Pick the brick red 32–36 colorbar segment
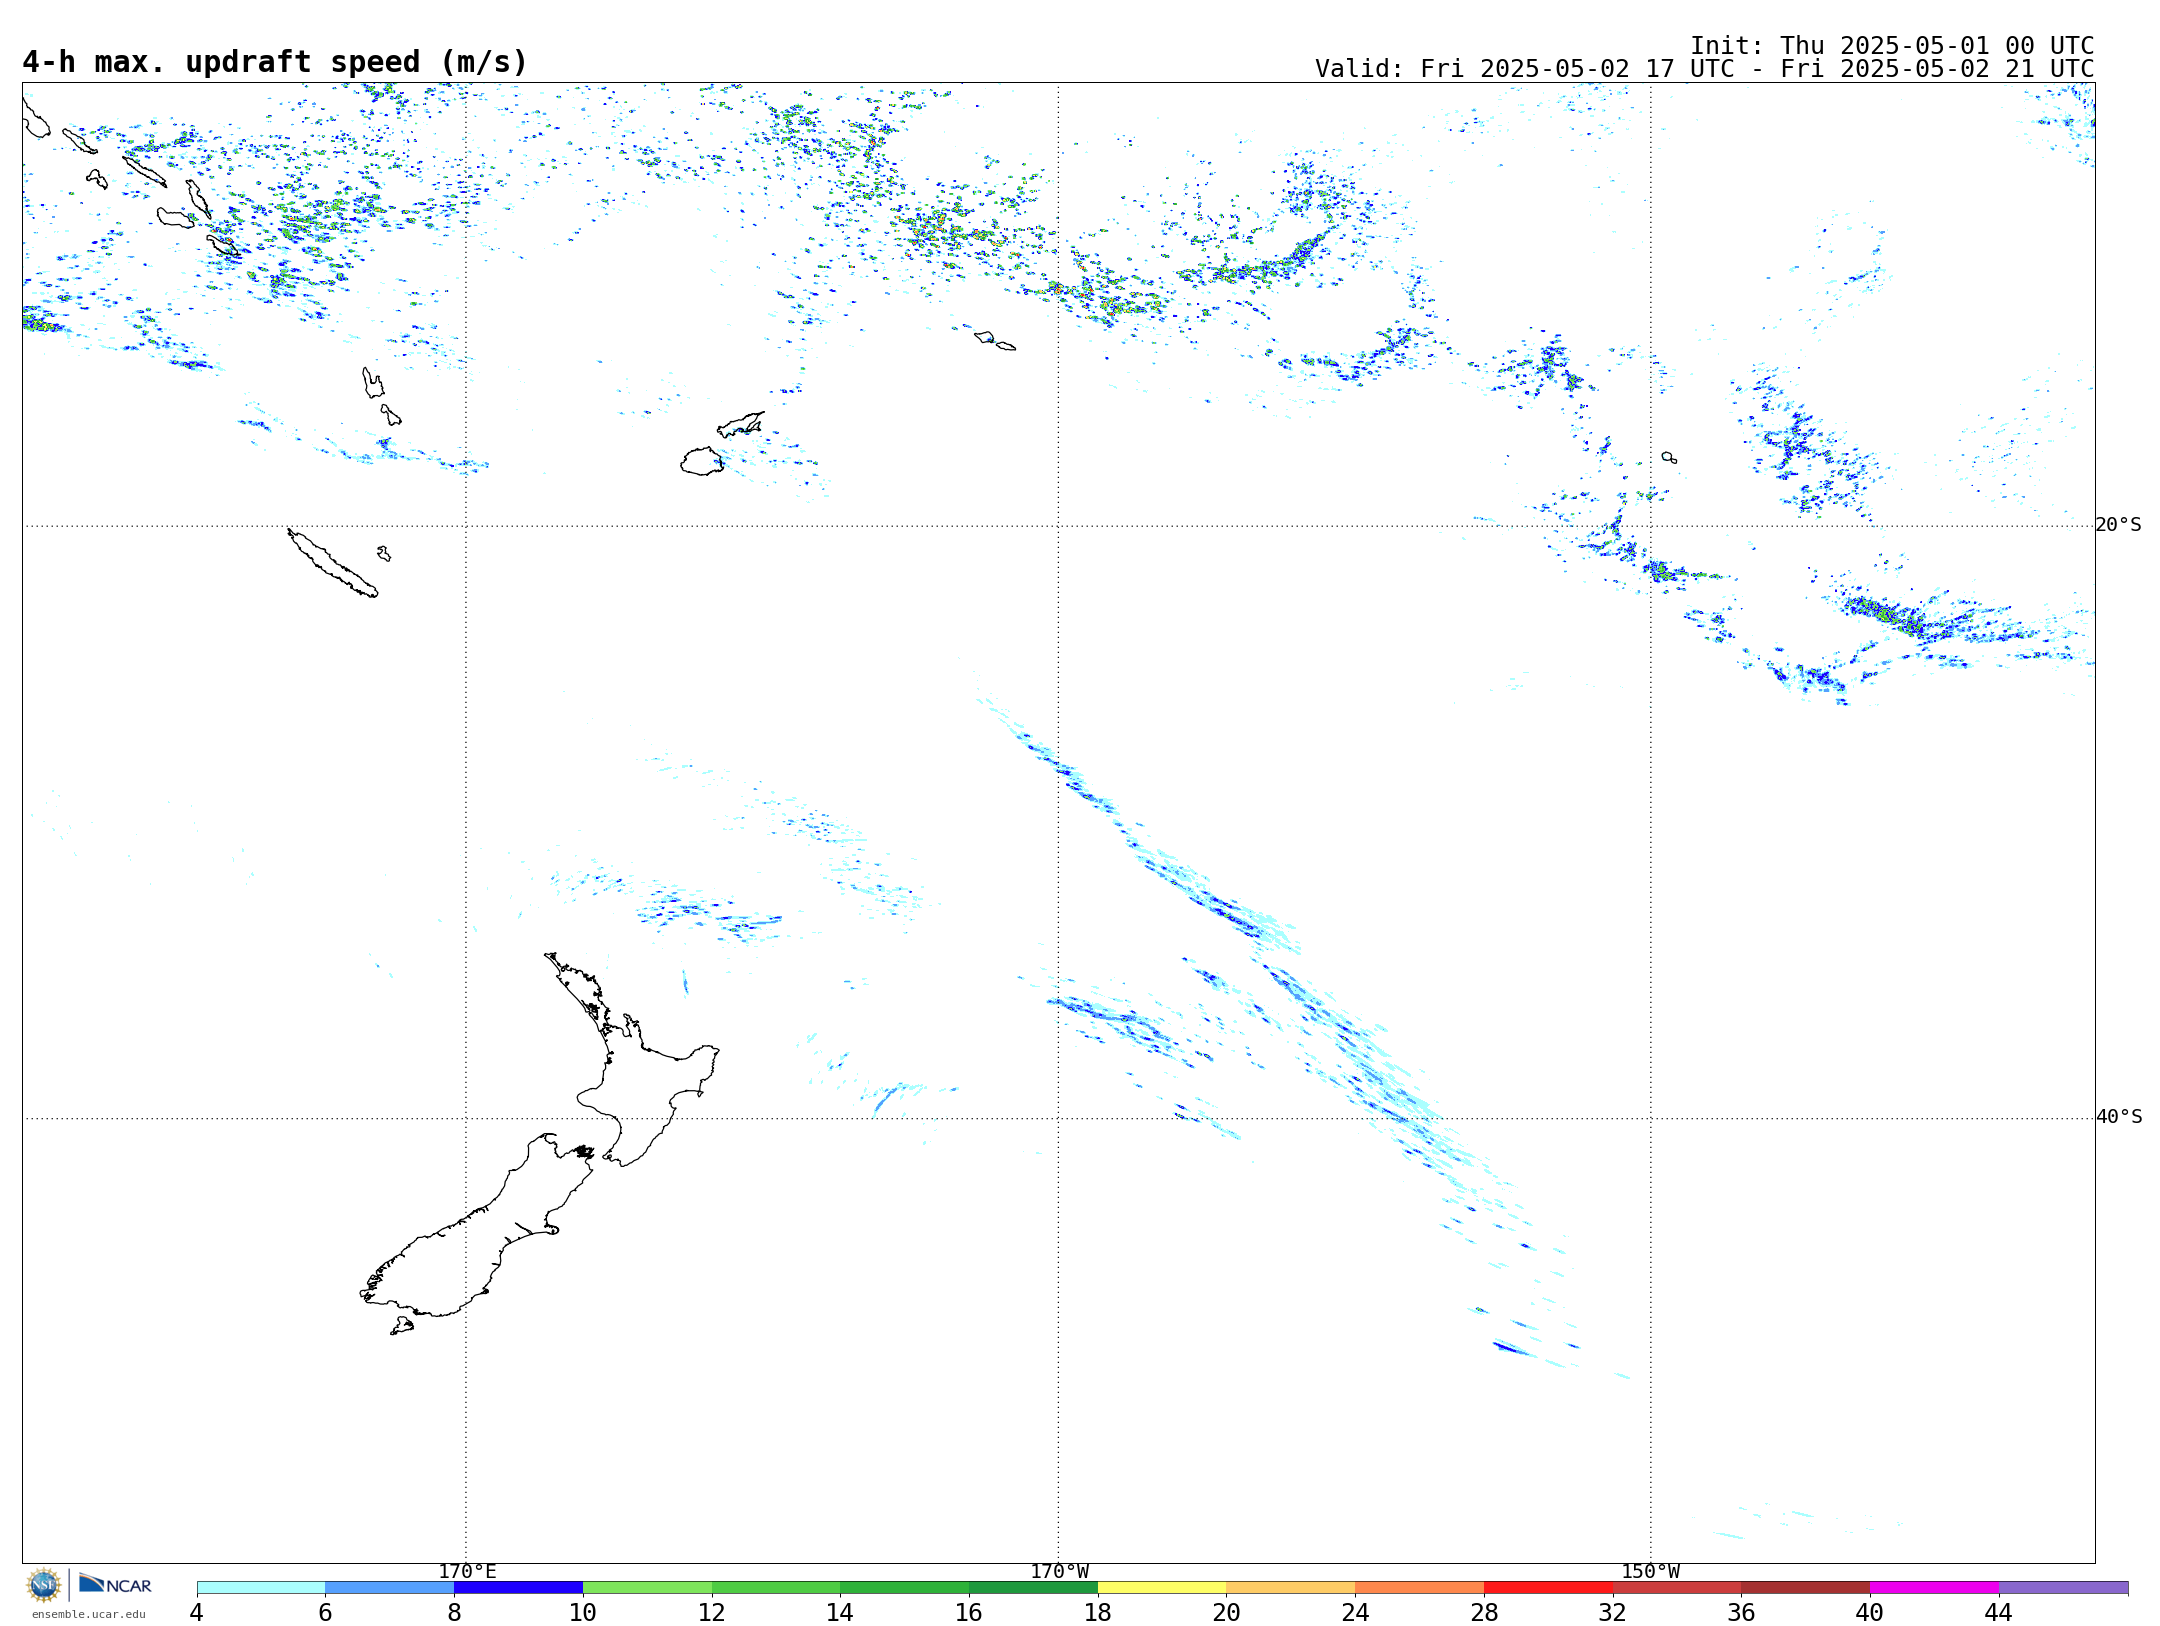Screen dimensions: 2160x1626 [x=1677, y=1587]
